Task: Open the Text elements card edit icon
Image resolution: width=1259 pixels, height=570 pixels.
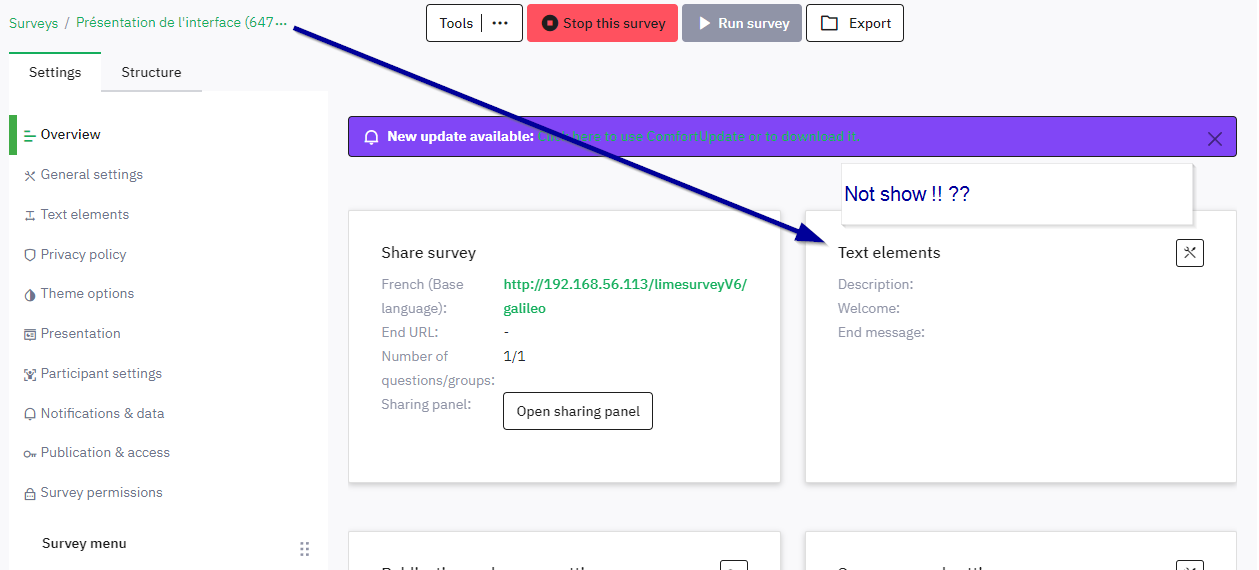Action: [x=1190, y=253]
